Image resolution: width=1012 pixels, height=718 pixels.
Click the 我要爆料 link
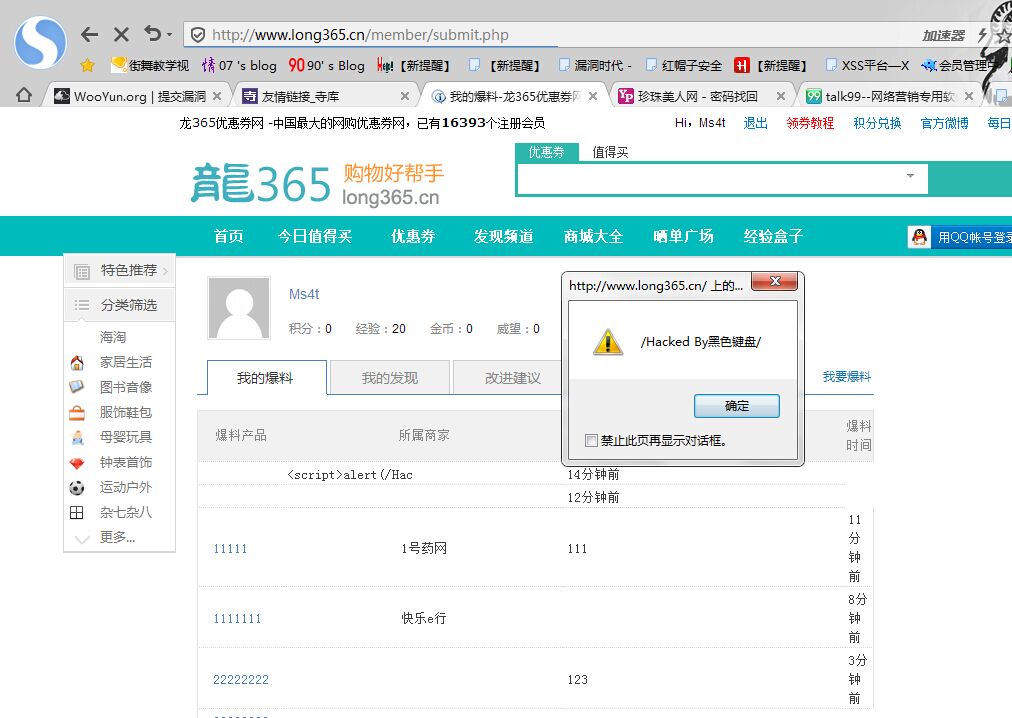(x=847, y=376)
